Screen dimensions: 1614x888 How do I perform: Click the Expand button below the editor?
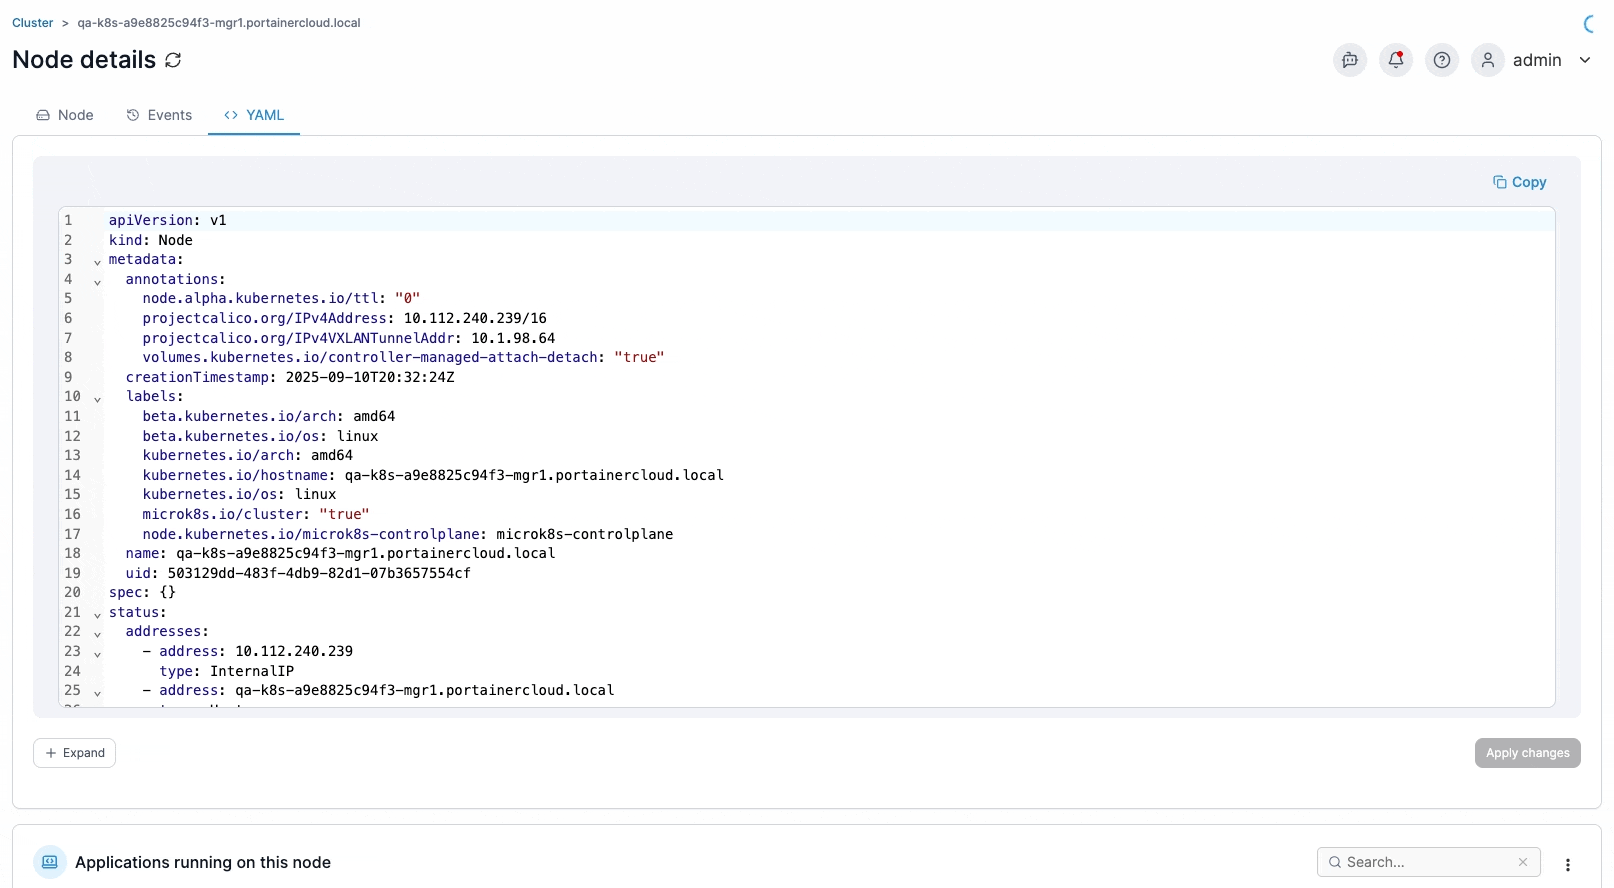click(x=75, y=753)
